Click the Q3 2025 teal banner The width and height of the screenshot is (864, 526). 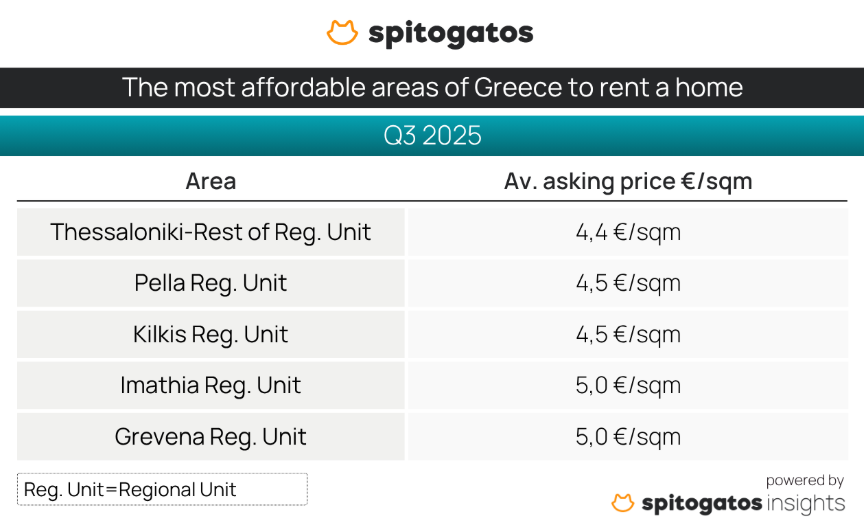click(432, 136)
